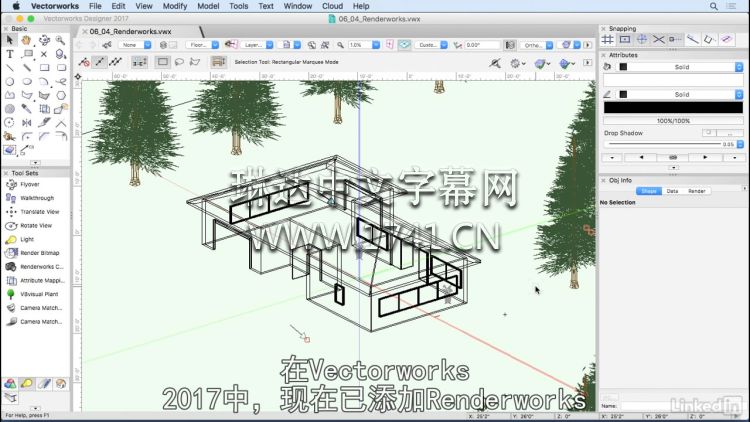
Task: Select the Arc tool
Action: (x=44, y=82)
